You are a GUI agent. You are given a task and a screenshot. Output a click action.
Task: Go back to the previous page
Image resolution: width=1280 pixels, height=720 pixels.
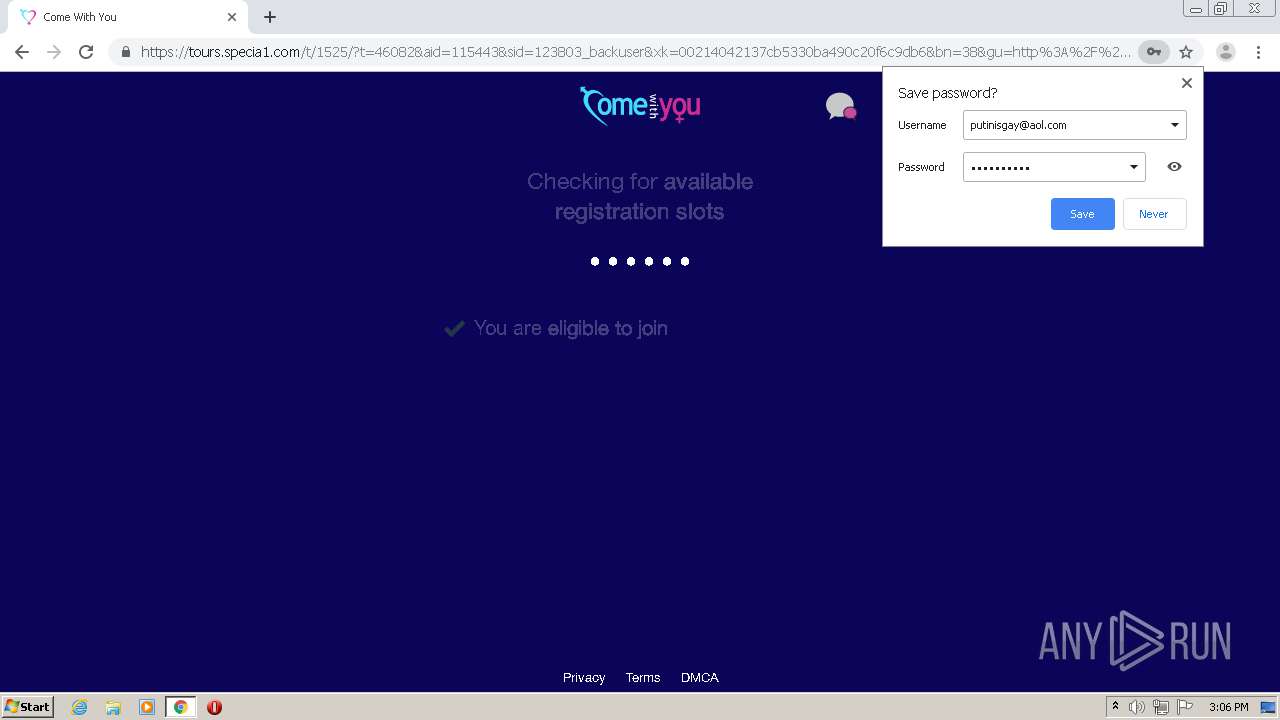pos(22,52)
